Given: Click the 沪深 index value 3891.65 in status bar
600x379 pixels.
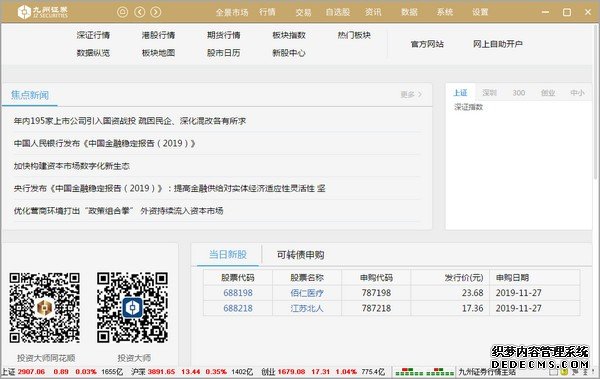Looking at the screenshot, I should (x=161, y=372).
